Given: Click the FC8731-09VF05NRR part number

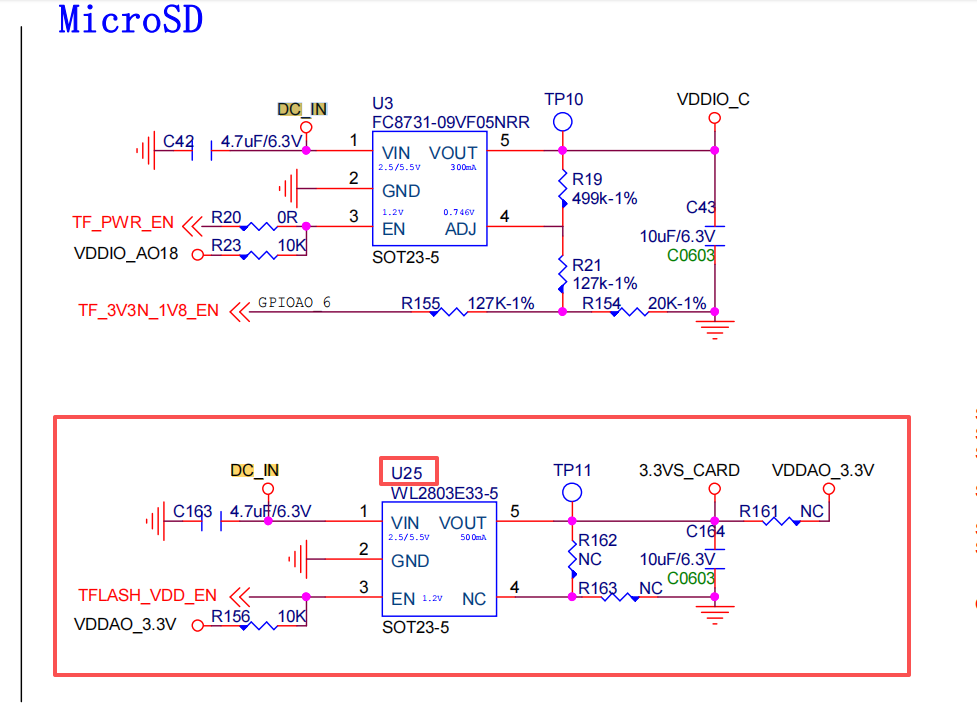Looking at the screenshot, I should pyautogui.click(x=450, y=122).
